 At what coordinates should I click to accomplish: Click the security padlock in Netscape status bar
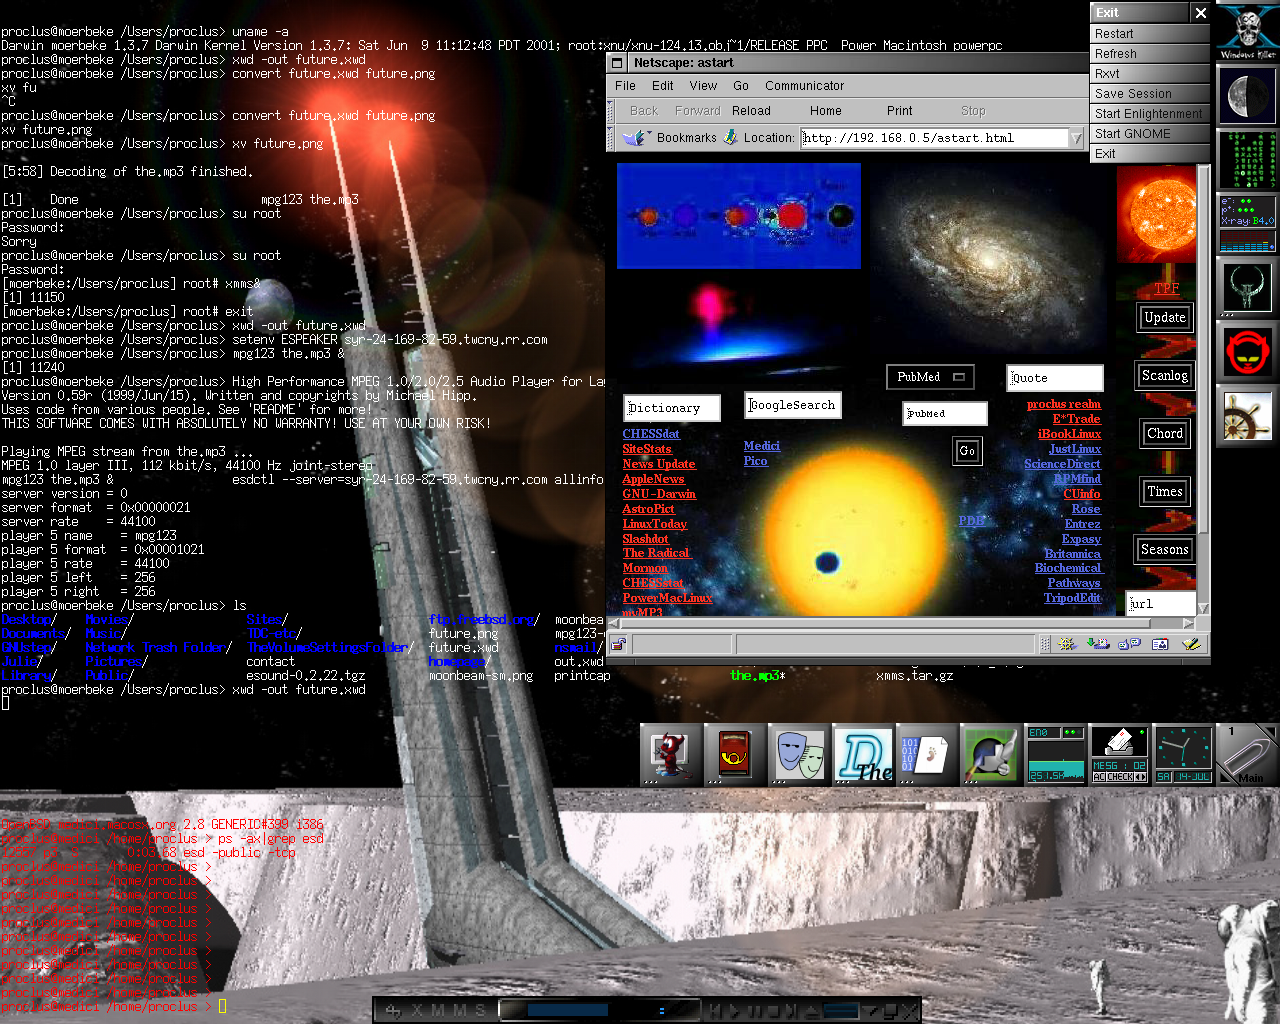(618, 644)
